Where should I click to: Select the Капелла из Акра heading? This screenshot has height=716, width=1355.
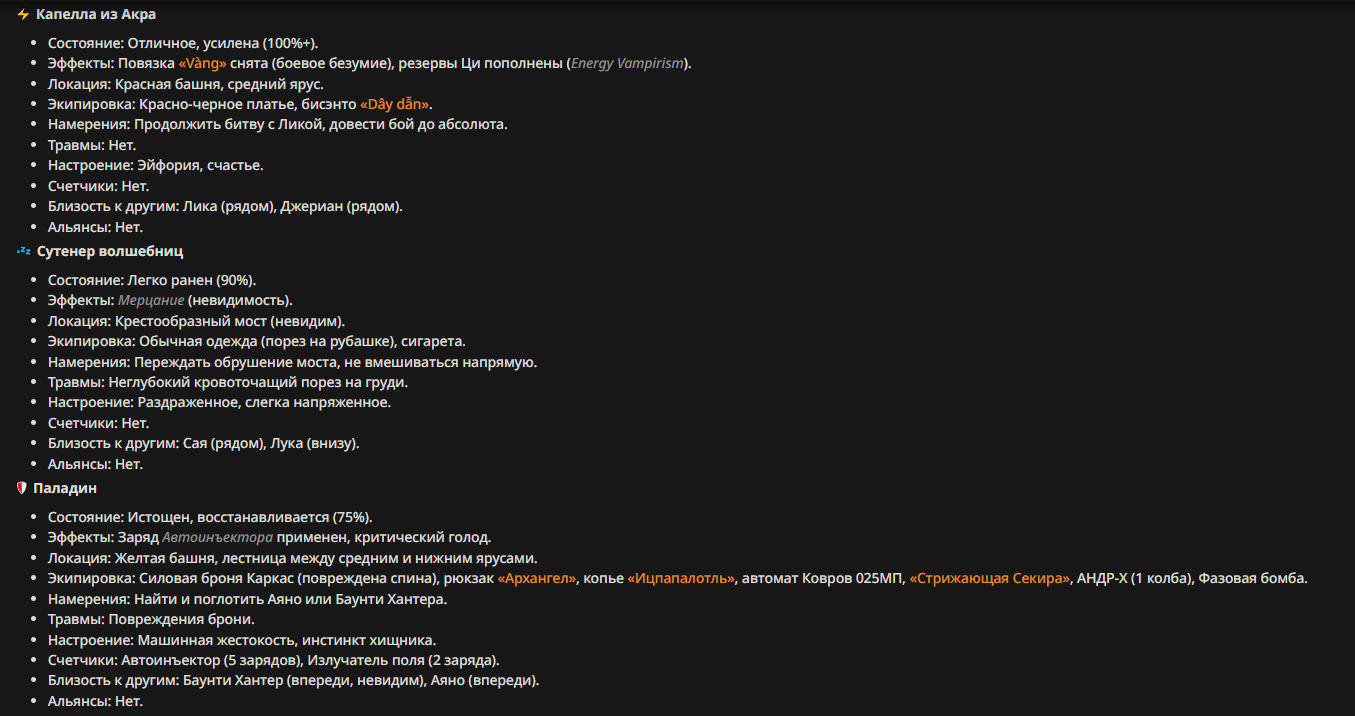pos(96,15)
